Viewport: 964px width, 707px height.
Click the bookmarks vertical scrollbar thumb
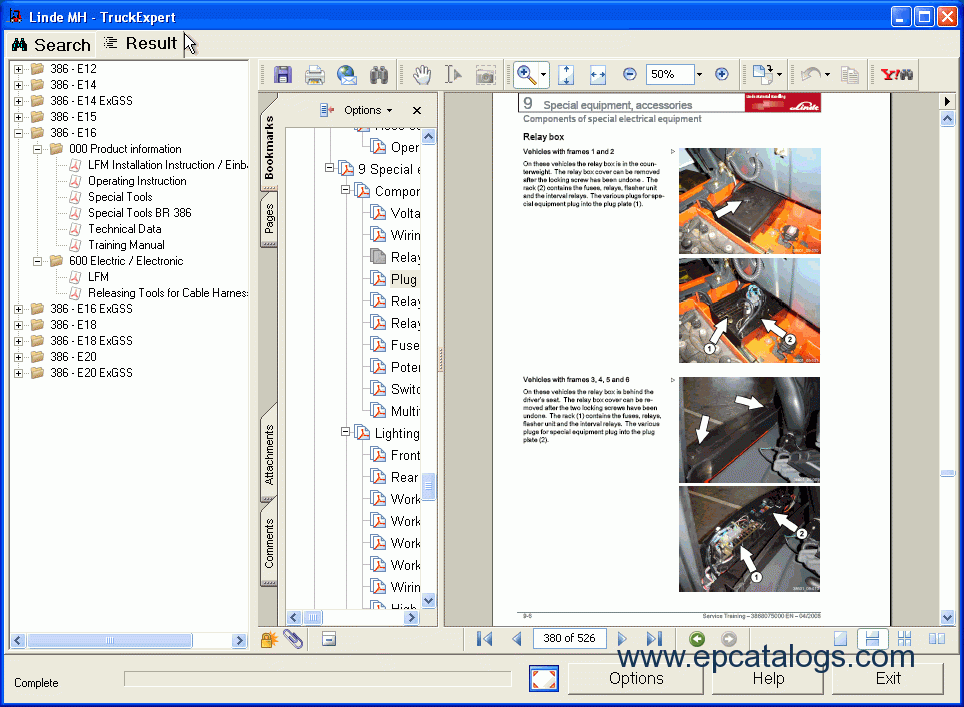click(x=429, y=486)
